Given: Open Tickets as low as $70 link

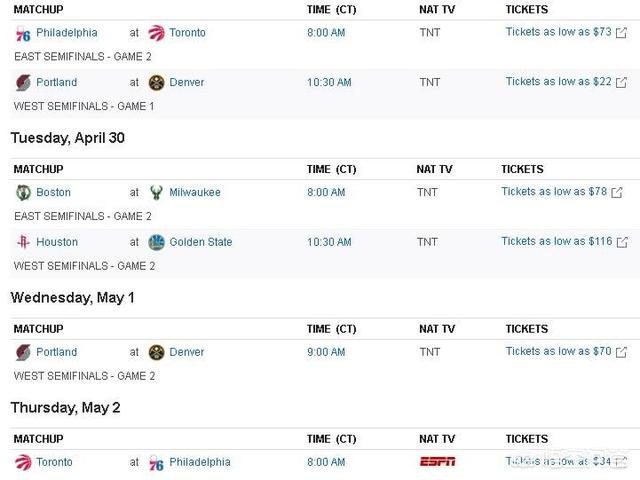Looking at the screenshot, I should pyautogui.click(x=558, y=351).
